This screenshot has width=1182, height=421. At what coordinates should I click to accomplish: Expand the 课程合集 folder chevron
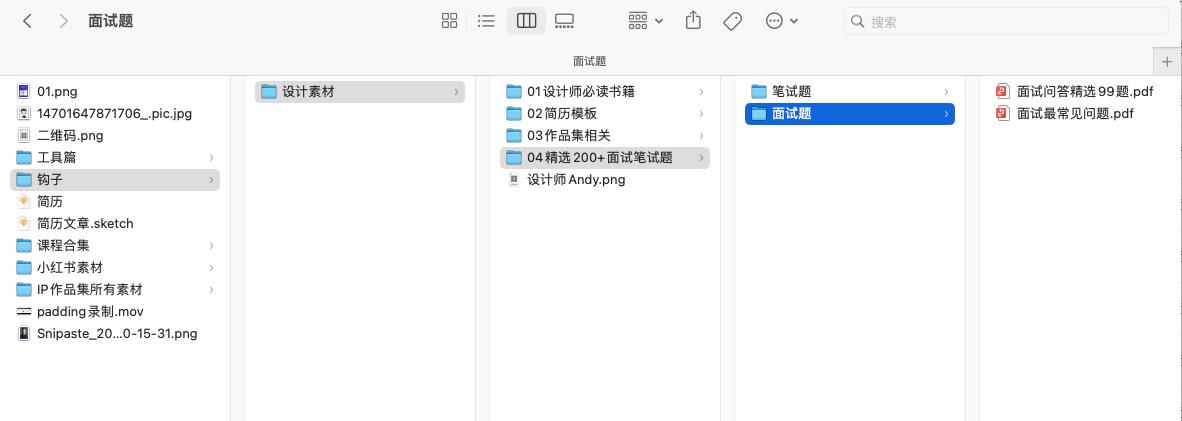click(x=212, y=245)
